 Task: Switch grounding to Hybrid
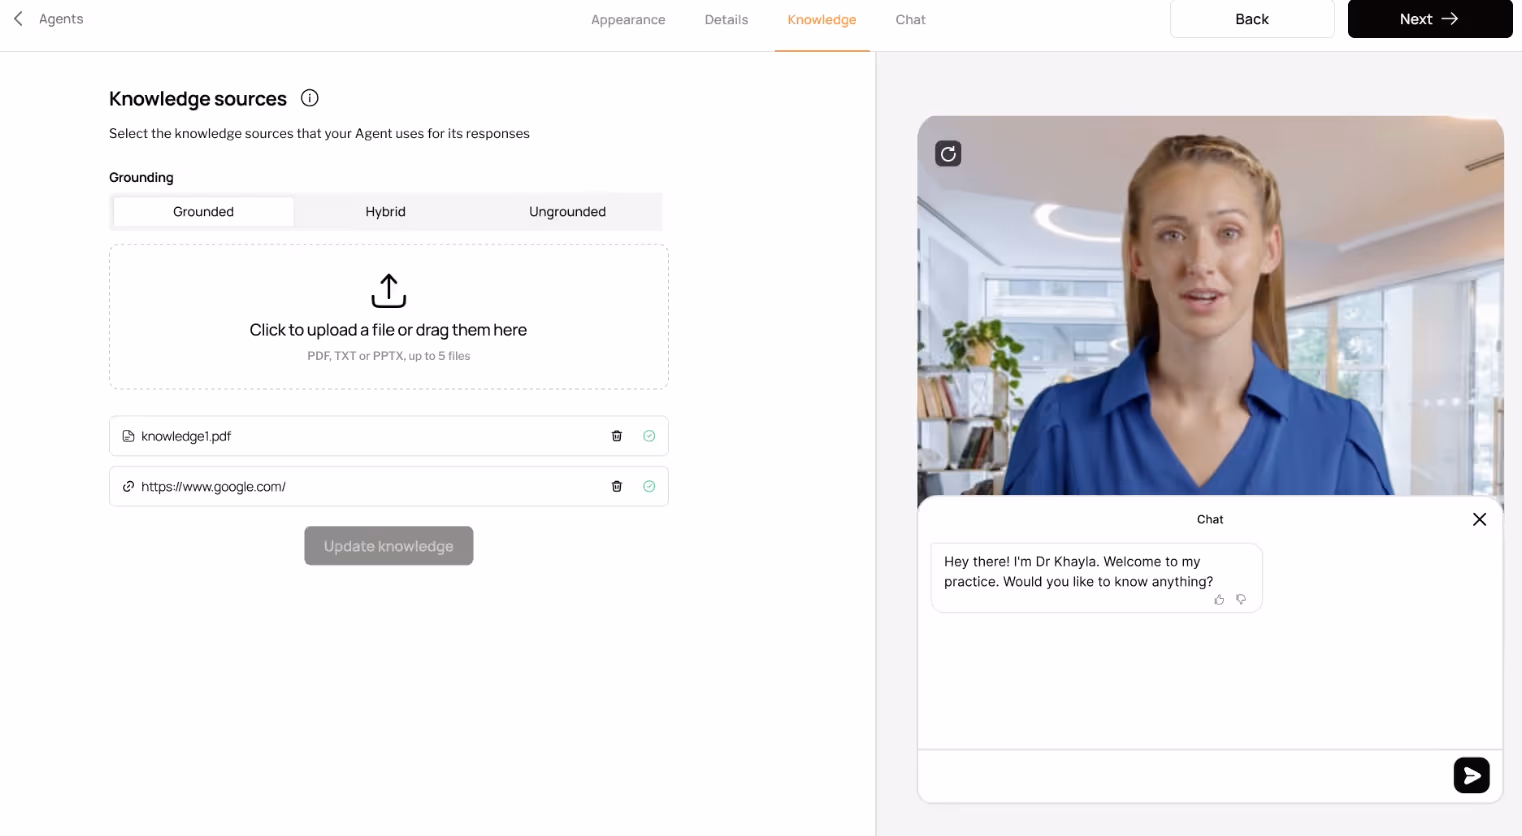[x=385, y=211]
